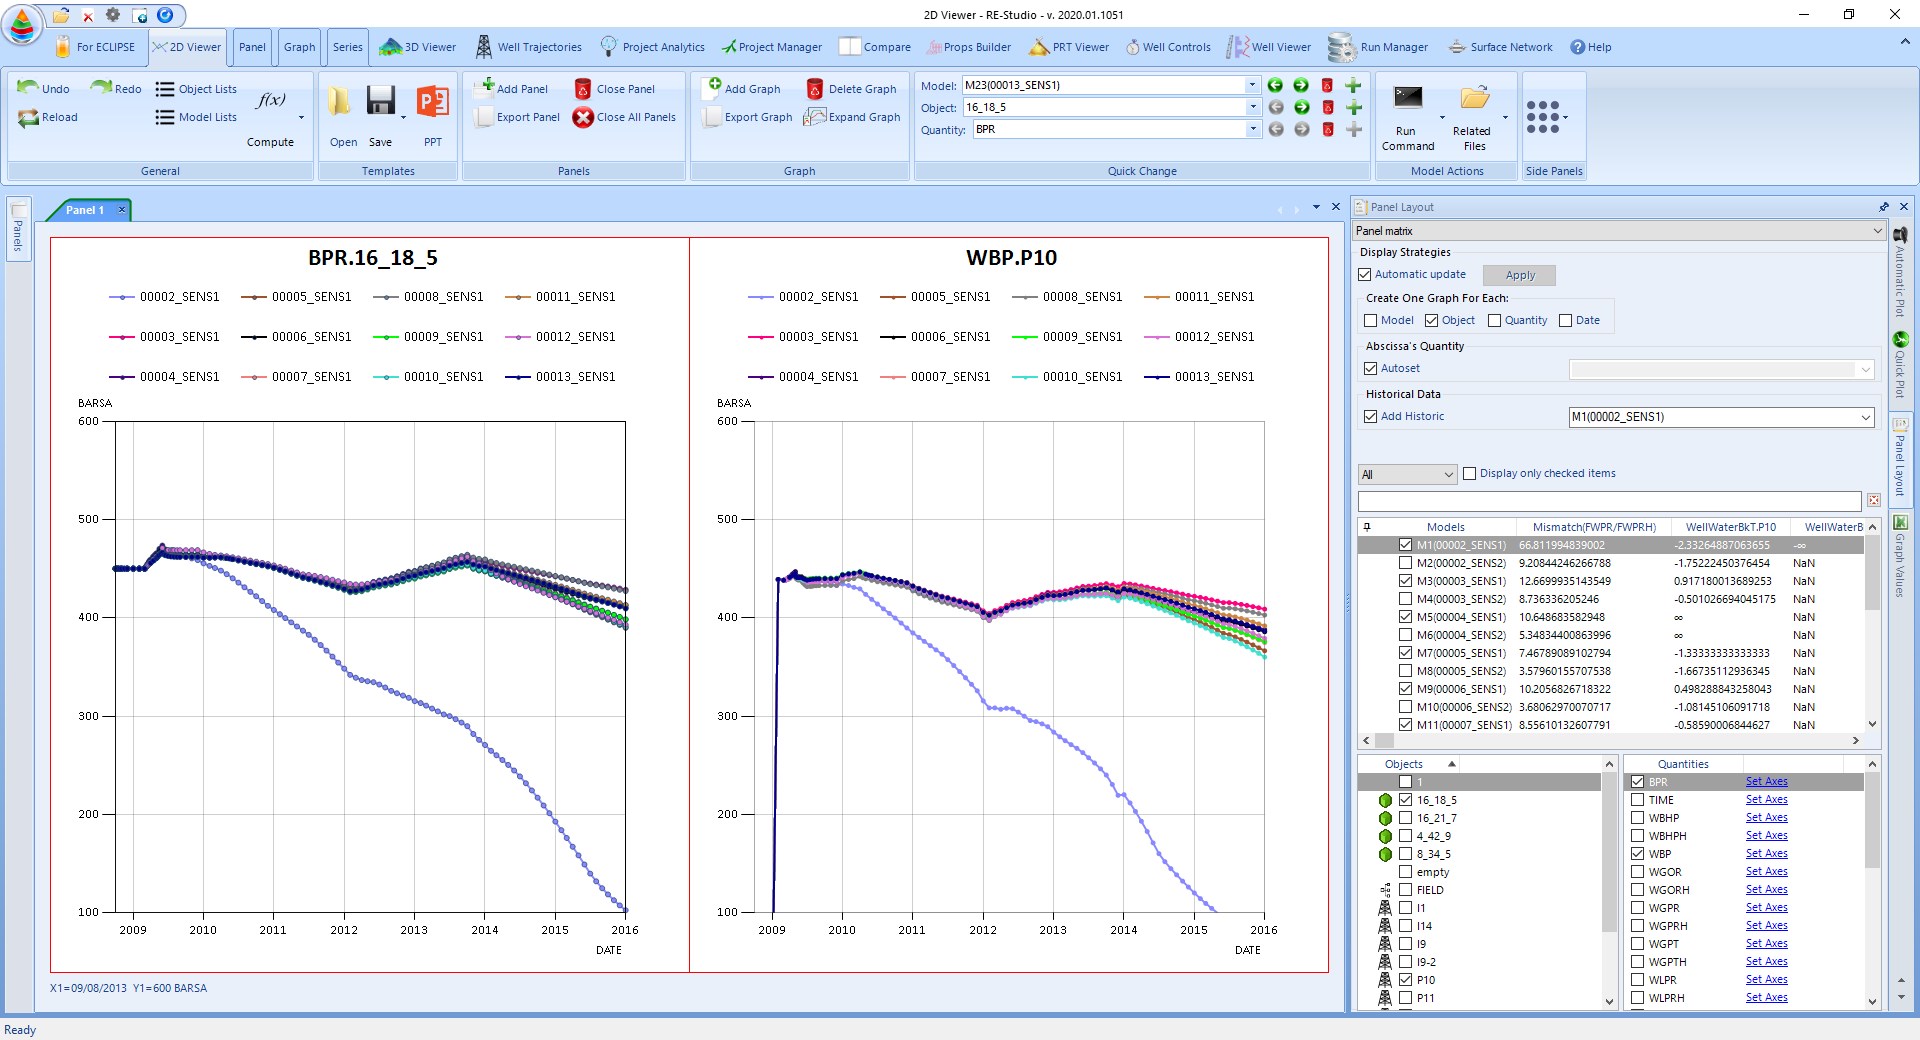This screenshot has width=1920, height=1040.
Task: Enable Display only checked items
Action: pyautogui.click(x=1470, y=473)
